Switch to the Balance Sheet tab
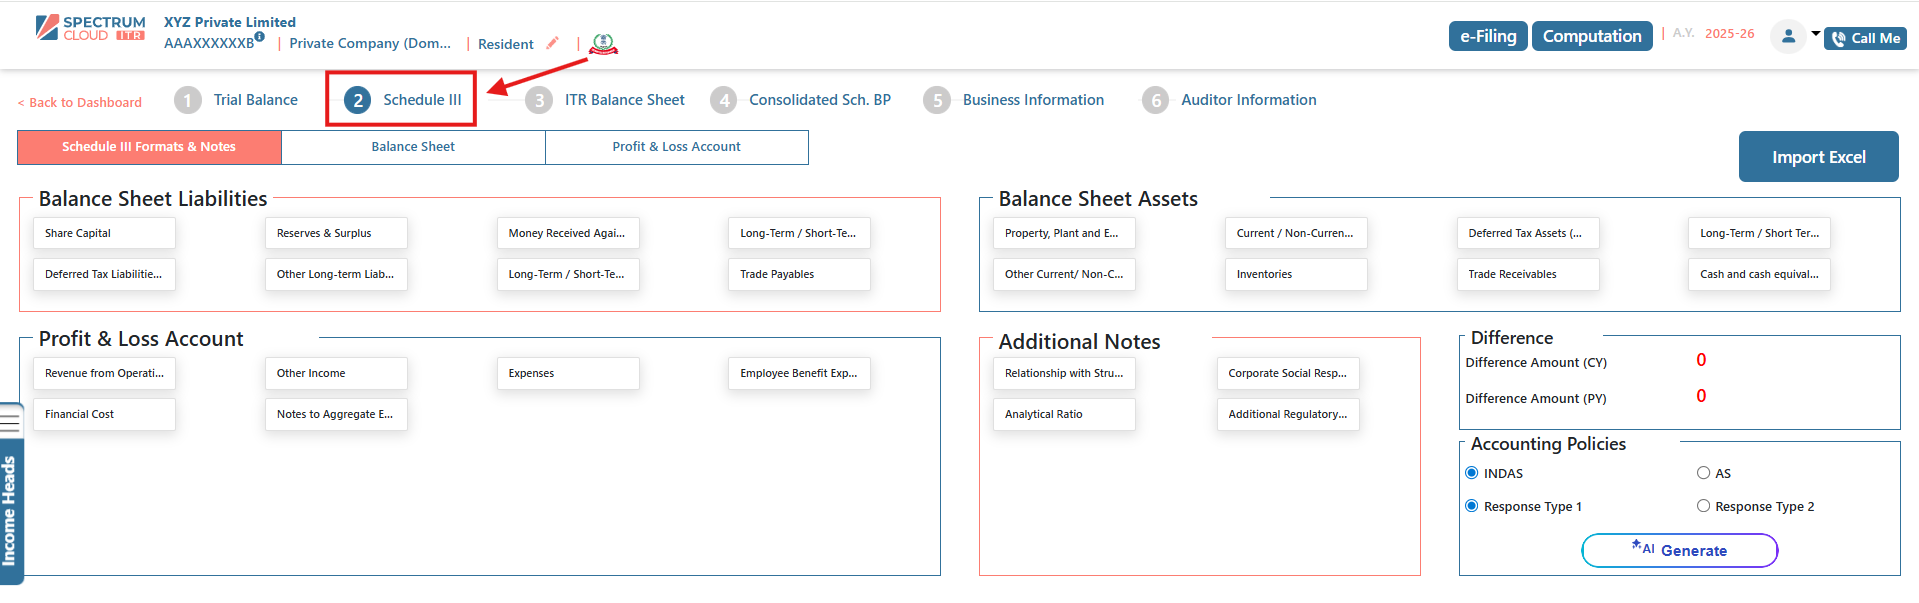Viewport: 1919px width, 603px height. (413, 147)
